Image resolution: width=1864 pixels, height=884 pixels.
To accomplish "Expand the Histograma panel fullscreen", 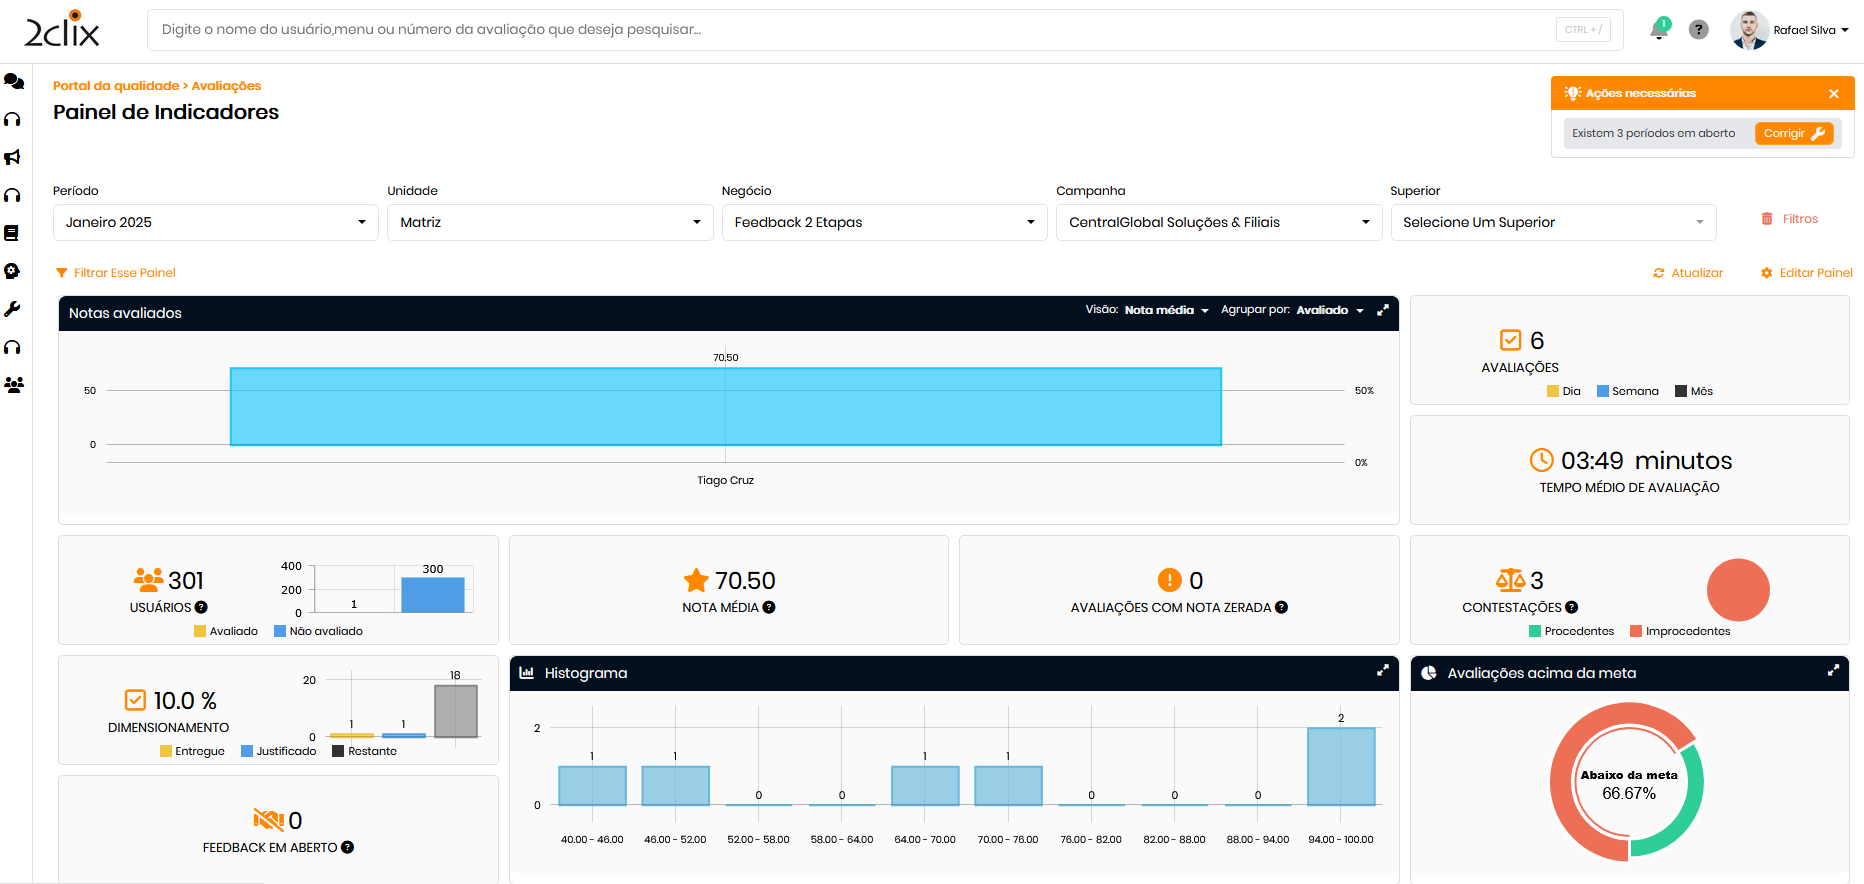I will coord(1383,671).
